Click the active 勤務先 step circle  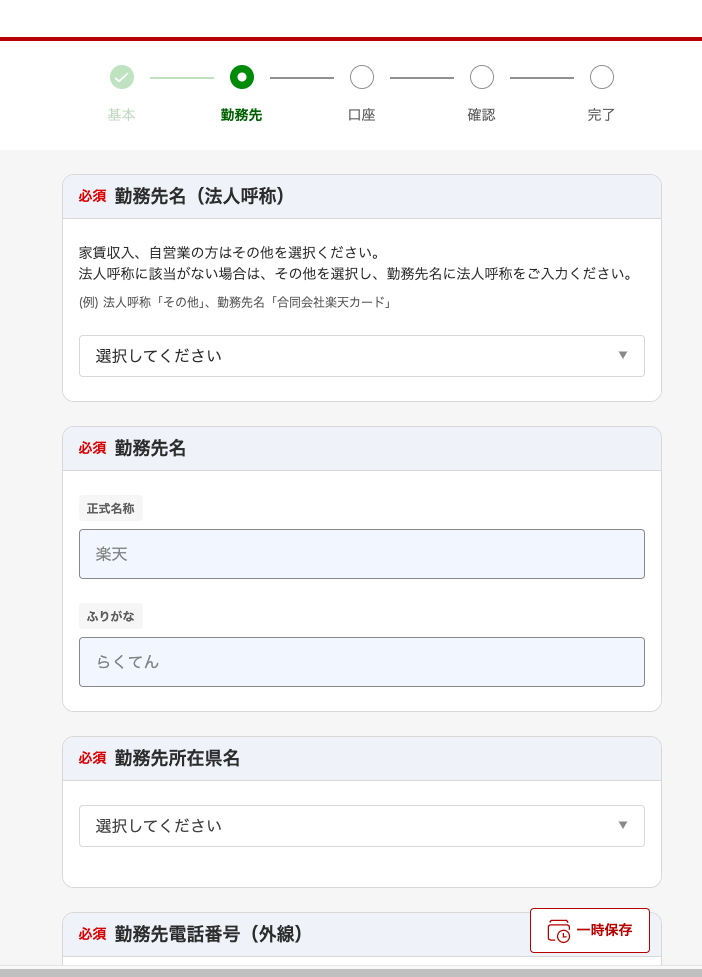242,77
